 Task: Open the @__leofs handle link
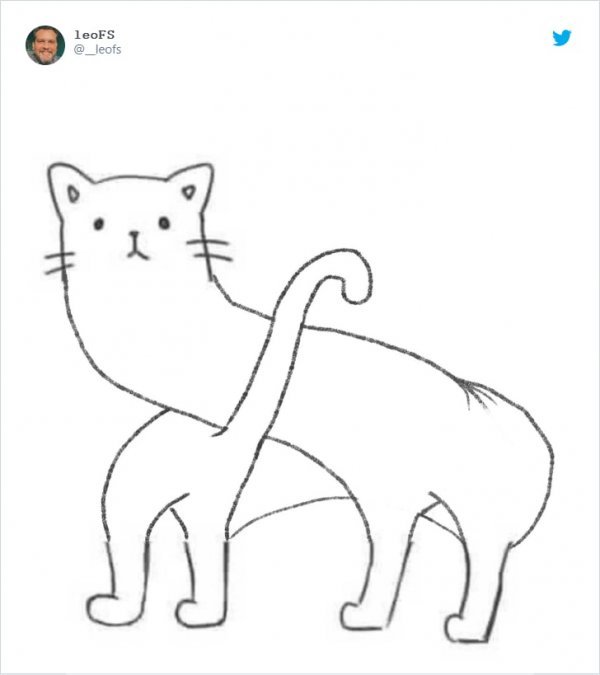click(x=97, y=50)
